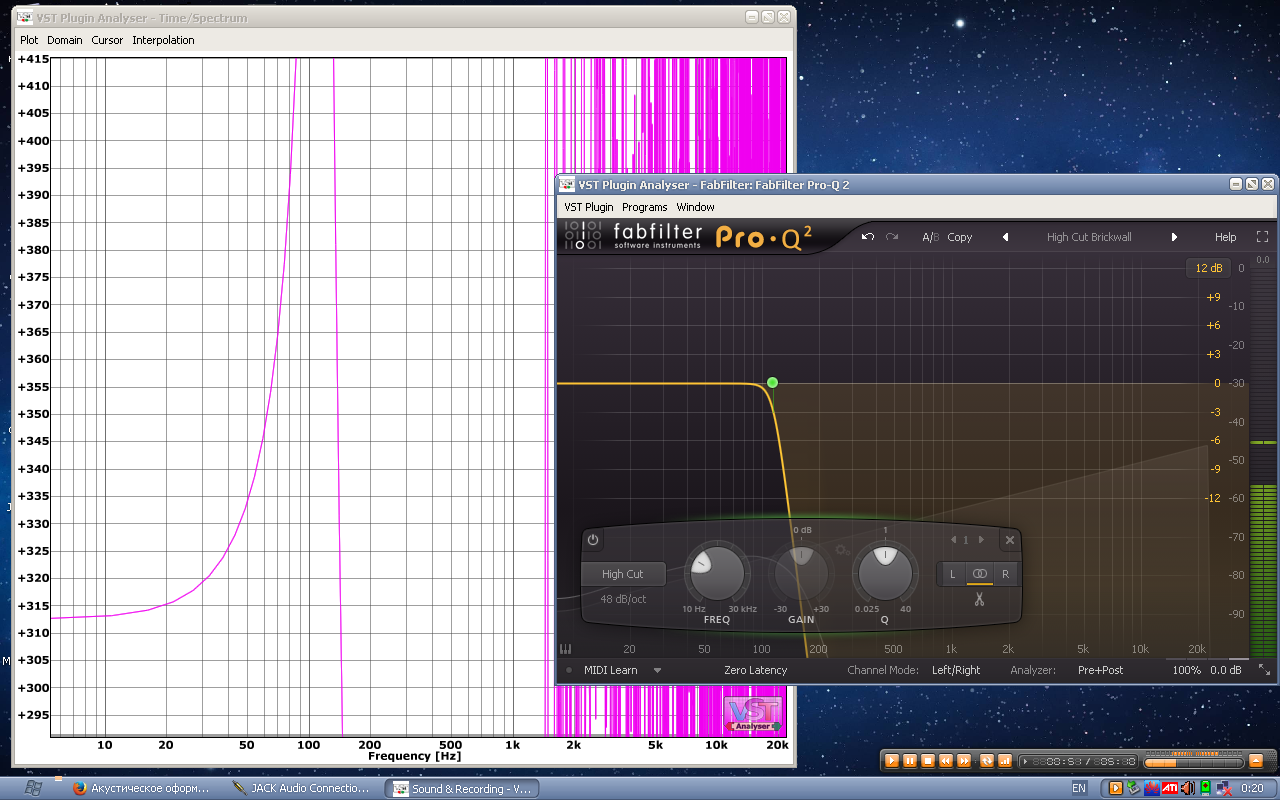Open the Start menu button
Viewport: 1280px width, 800px height.
coord(33,788)
